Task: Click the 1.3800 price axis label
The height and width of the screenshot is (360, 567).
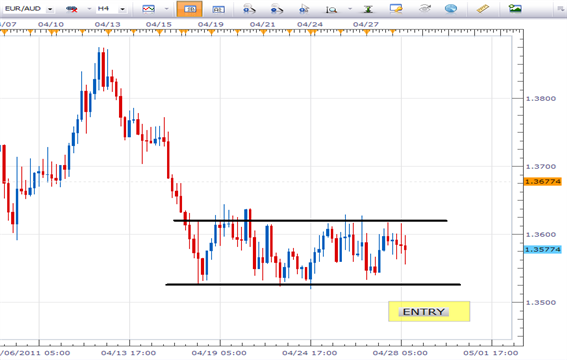Action: tap(541, 99)
